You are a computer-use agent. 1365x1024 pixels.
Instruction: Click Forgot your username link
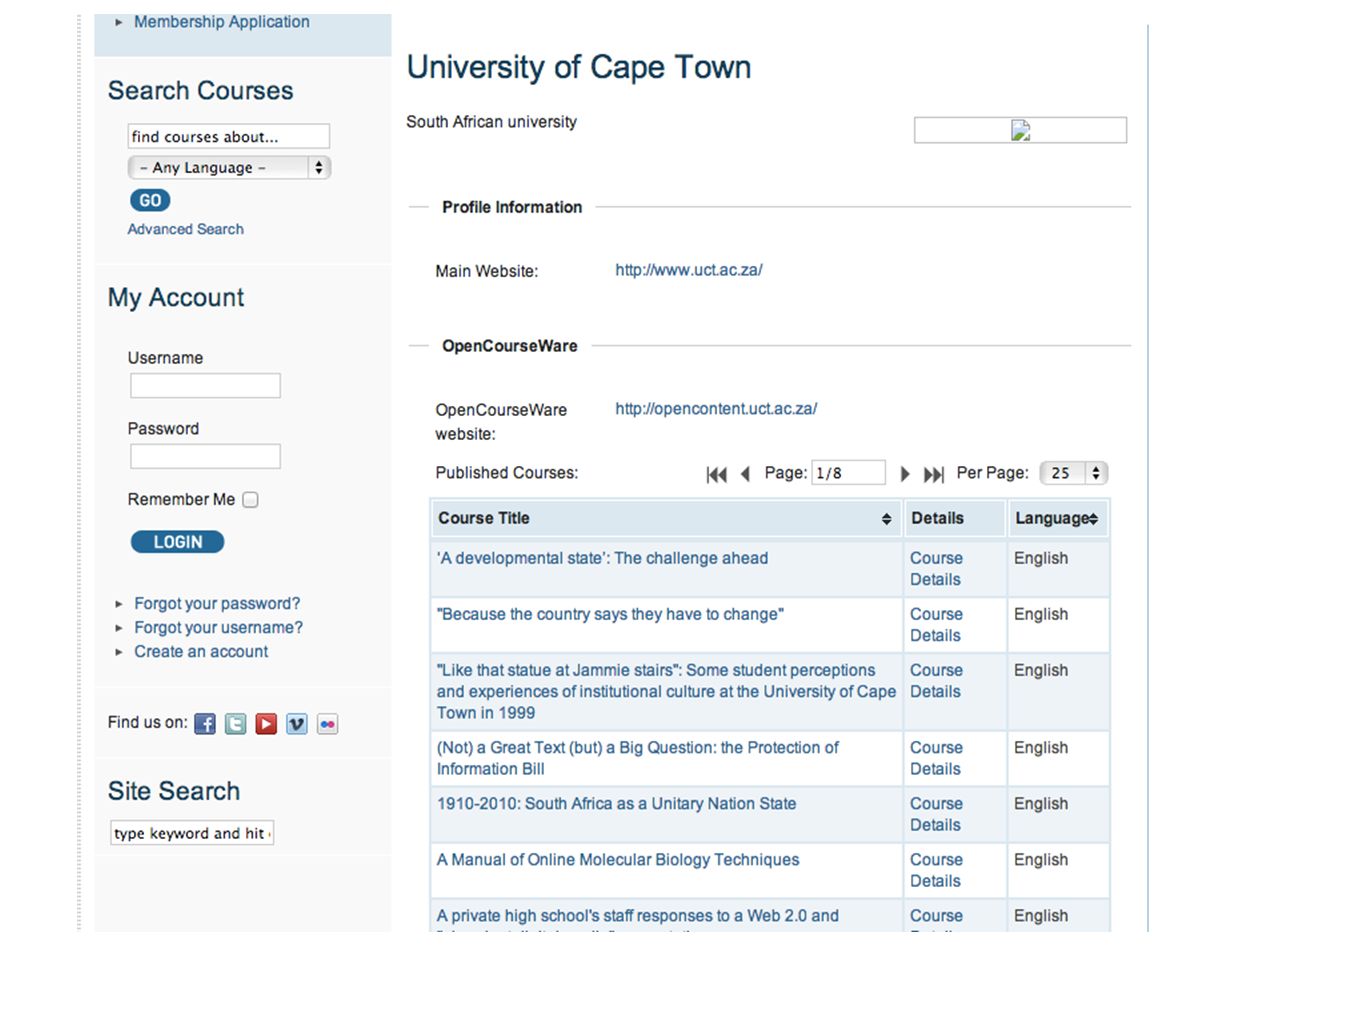point(218,628)
